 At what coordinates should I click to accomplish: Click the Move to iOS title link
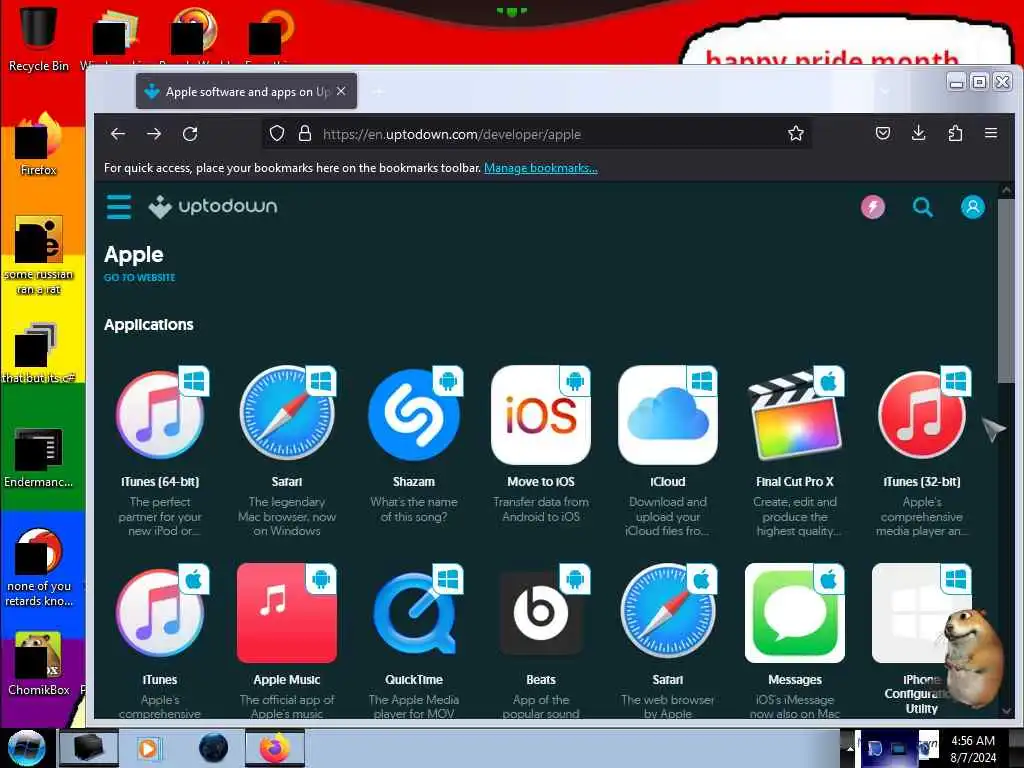tap(541, 481)
